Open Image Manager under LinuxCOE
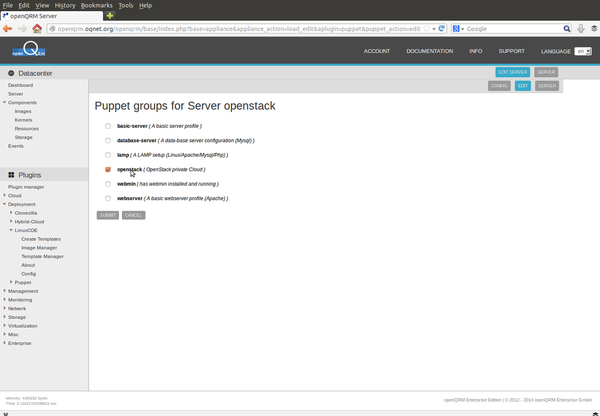This screenshot has width=600, height=416. pos(39,248)
